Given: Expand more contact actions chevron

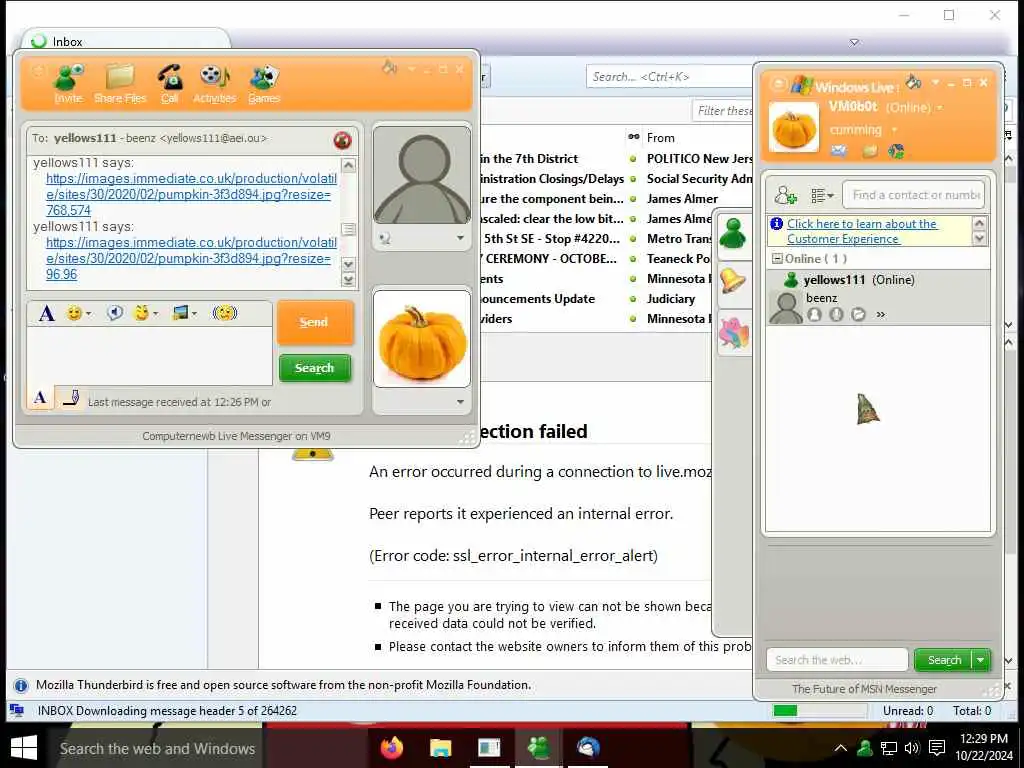Looking at the screenshot, I should click(880, 315).
